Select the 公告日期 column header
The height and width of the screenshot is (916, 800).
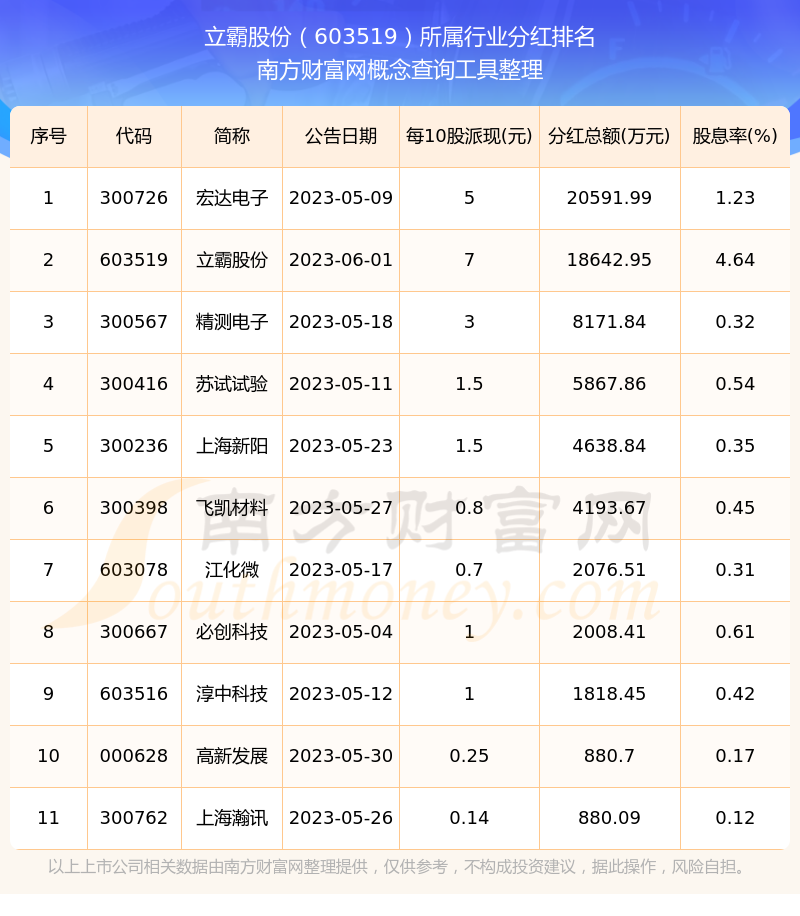(341, 136)
